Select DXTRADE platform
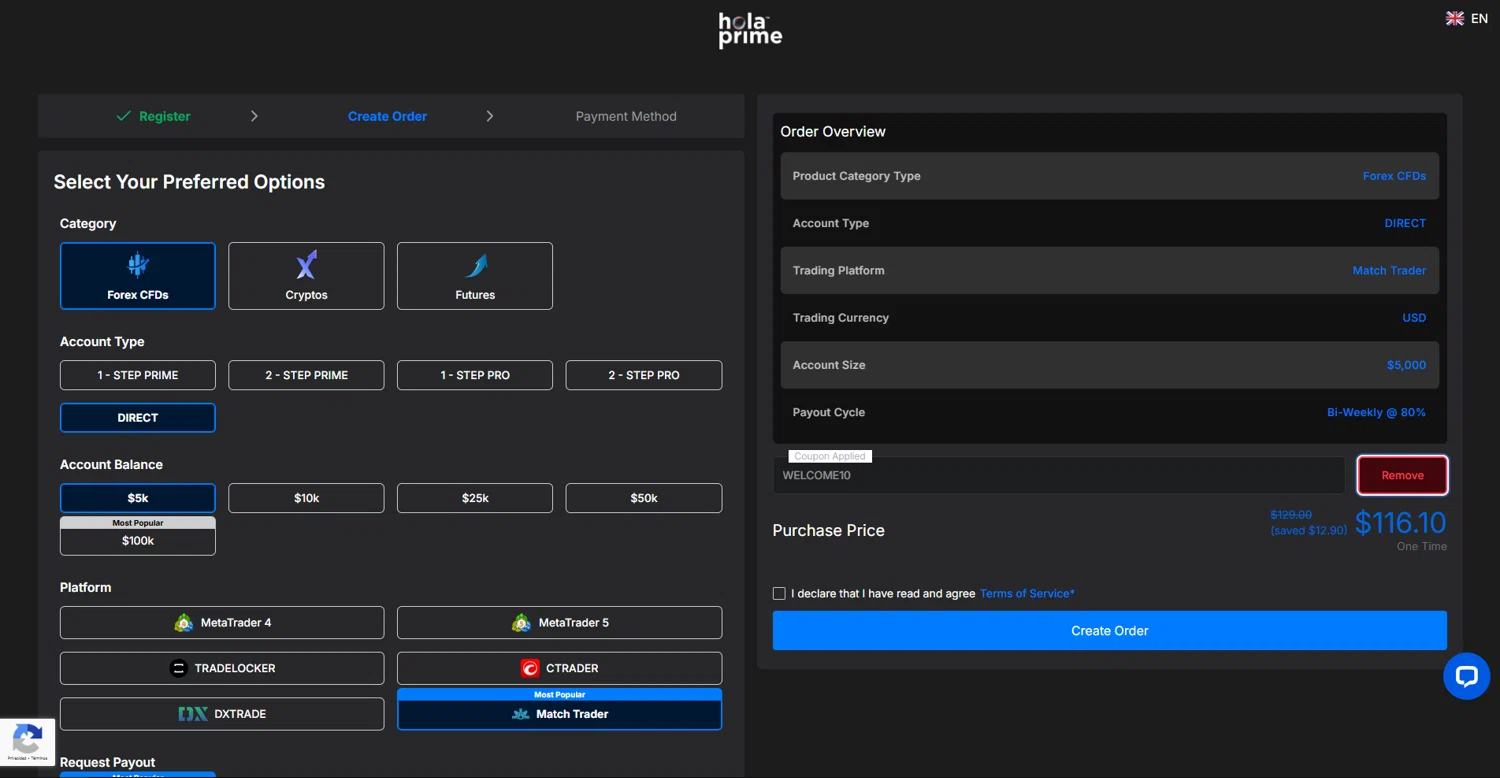 [x=222, y=714]
